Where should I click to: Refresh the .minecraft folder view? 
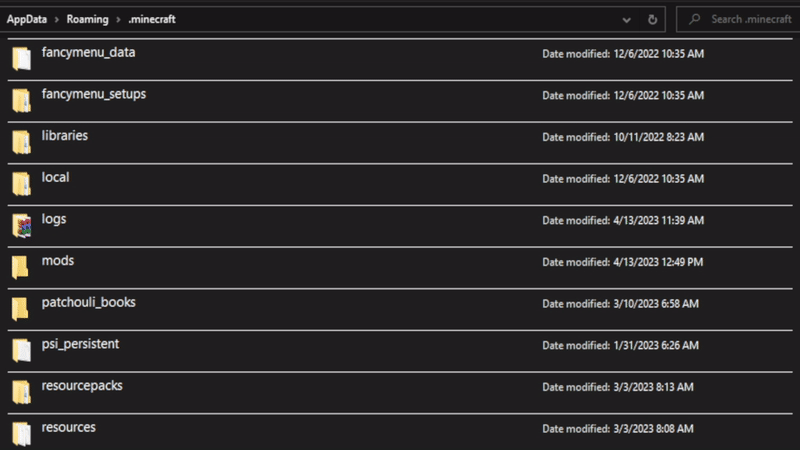pyautogui.click(x=652, y=19)
